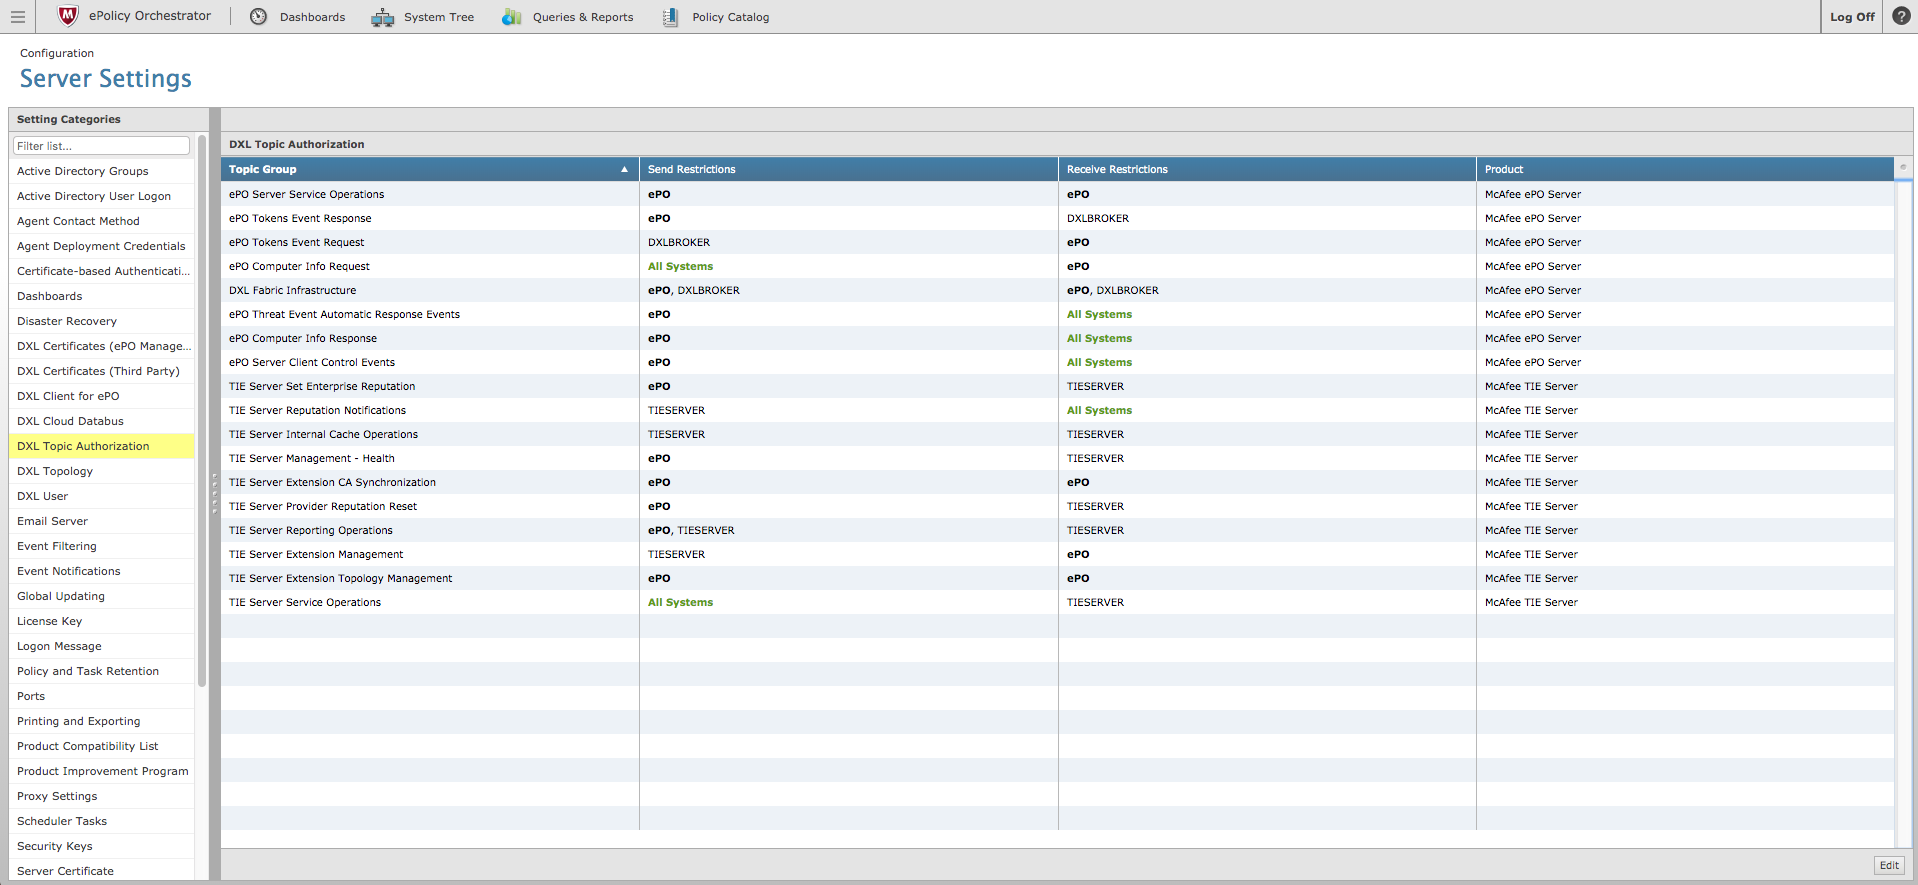Select Dashboards in Setting Categories list

(101, 296)
